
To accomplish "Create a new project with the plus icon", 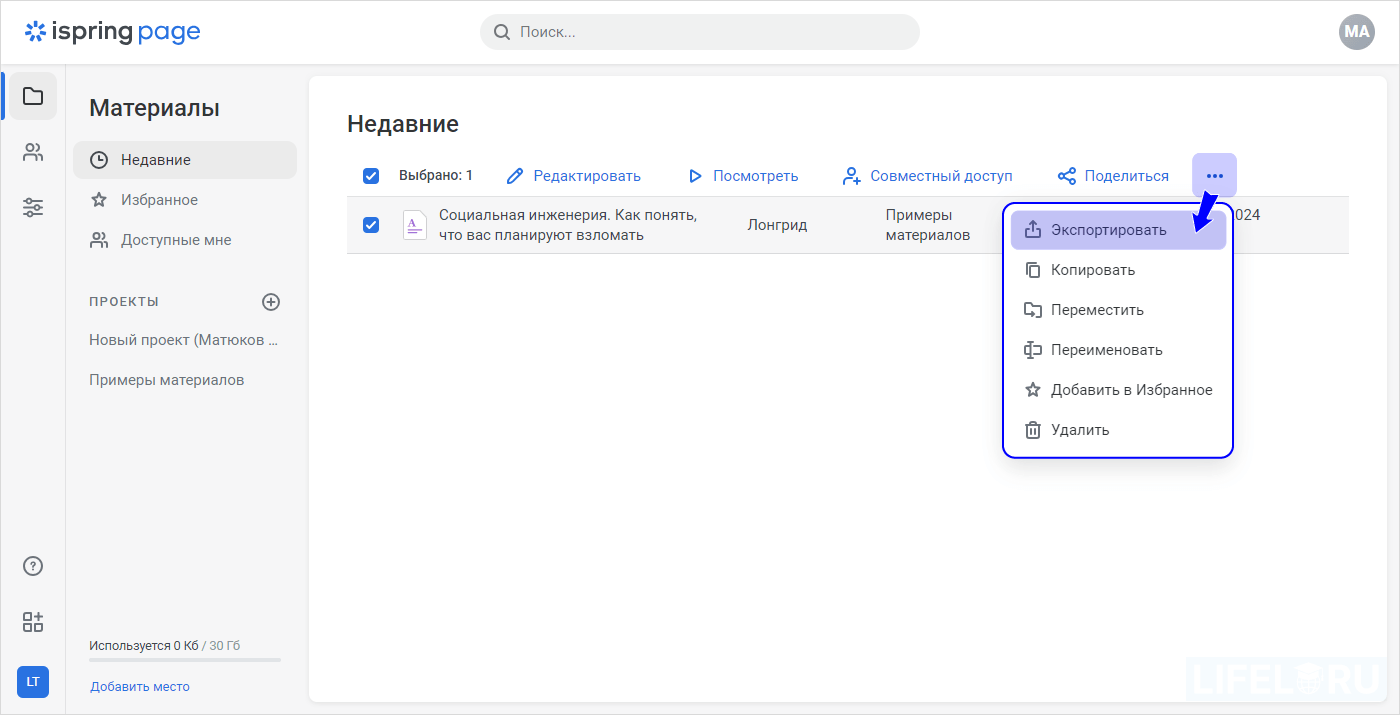I will 270,301.
